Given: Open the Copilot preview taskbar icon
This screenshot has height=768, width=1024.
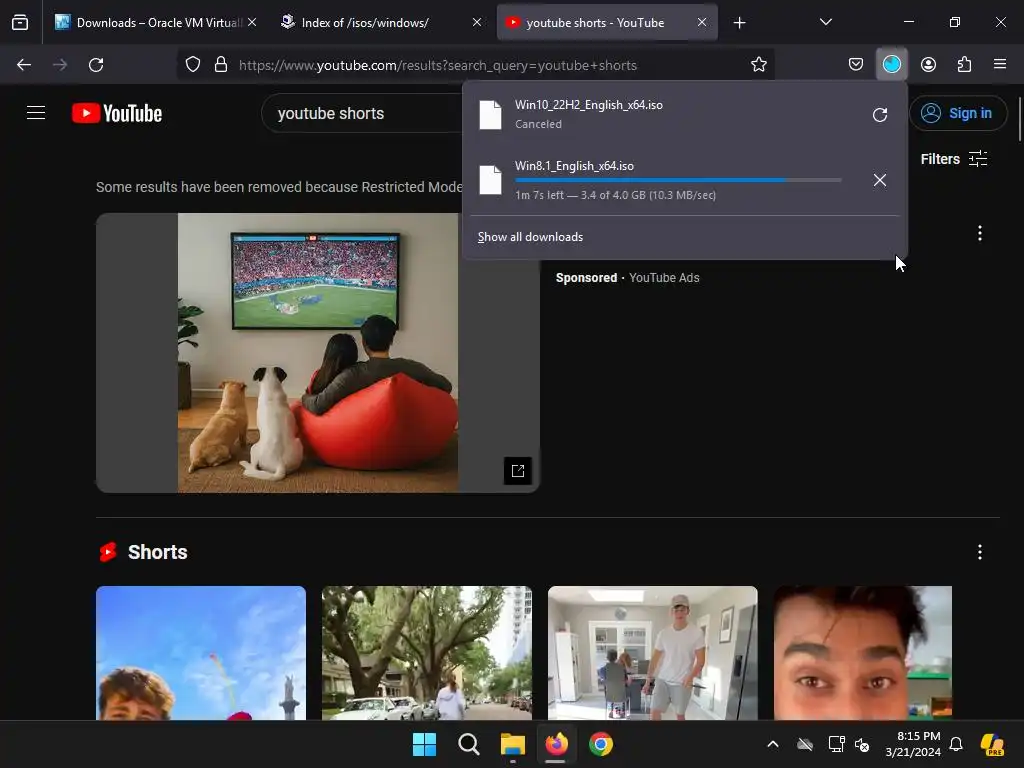Looking at the screenshot, I should (992, 744).
